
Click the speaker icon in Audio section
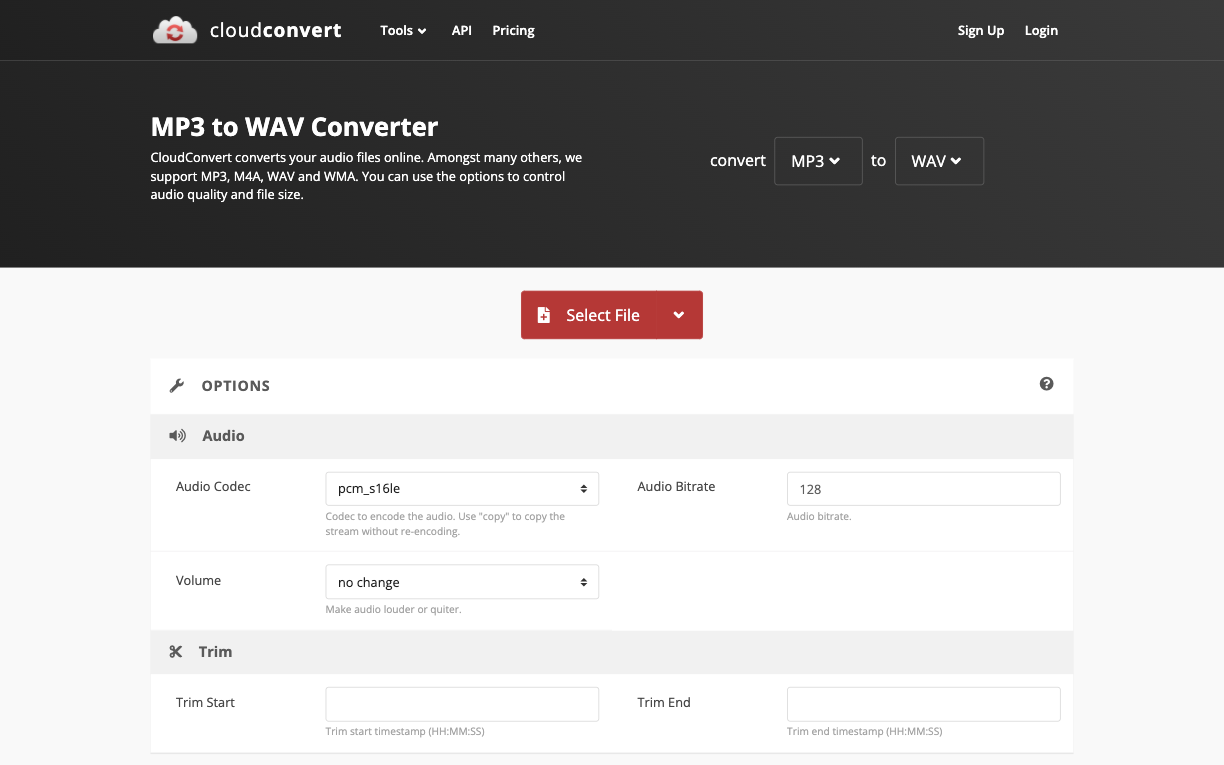pyautogui.click(x=177, y=436)
